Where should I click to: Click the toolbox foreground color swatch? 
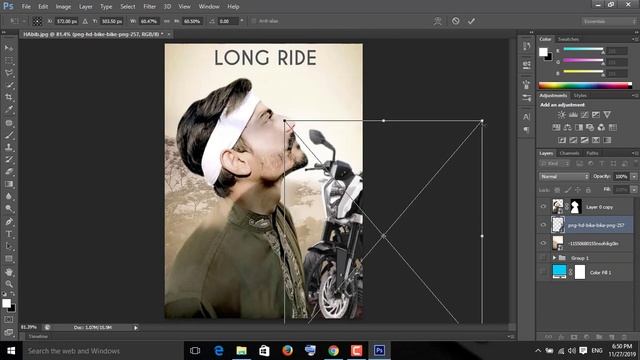coord(6,303)
